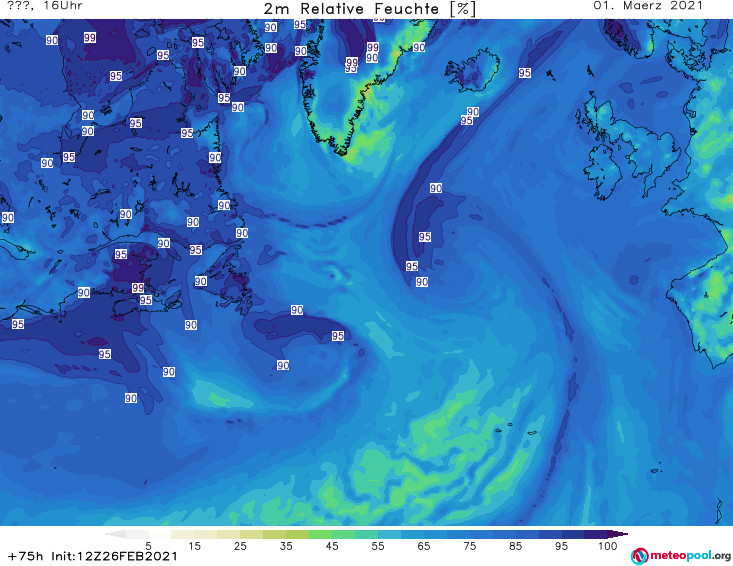The image size is (733, 566).
Task: Click the colorbar label '85'
Action: (515, 546)
